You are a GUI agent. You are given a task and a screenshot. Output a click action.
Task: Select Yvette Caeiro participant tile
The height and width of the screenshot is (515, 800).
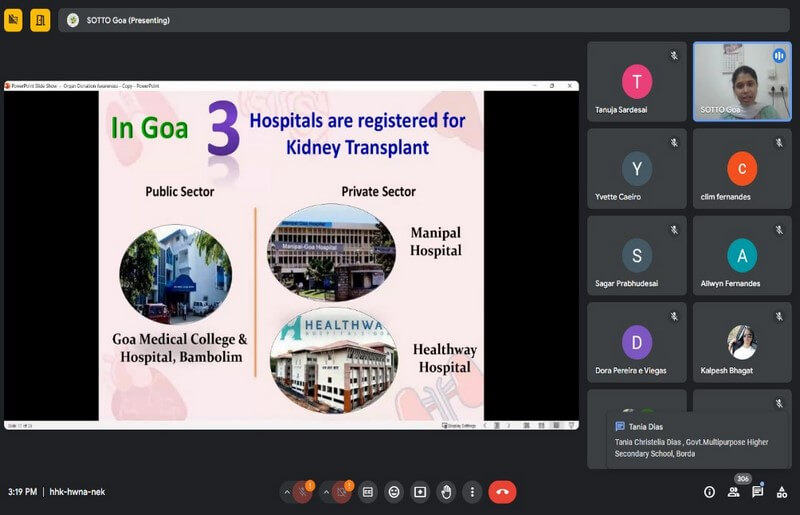pos(637,168)
